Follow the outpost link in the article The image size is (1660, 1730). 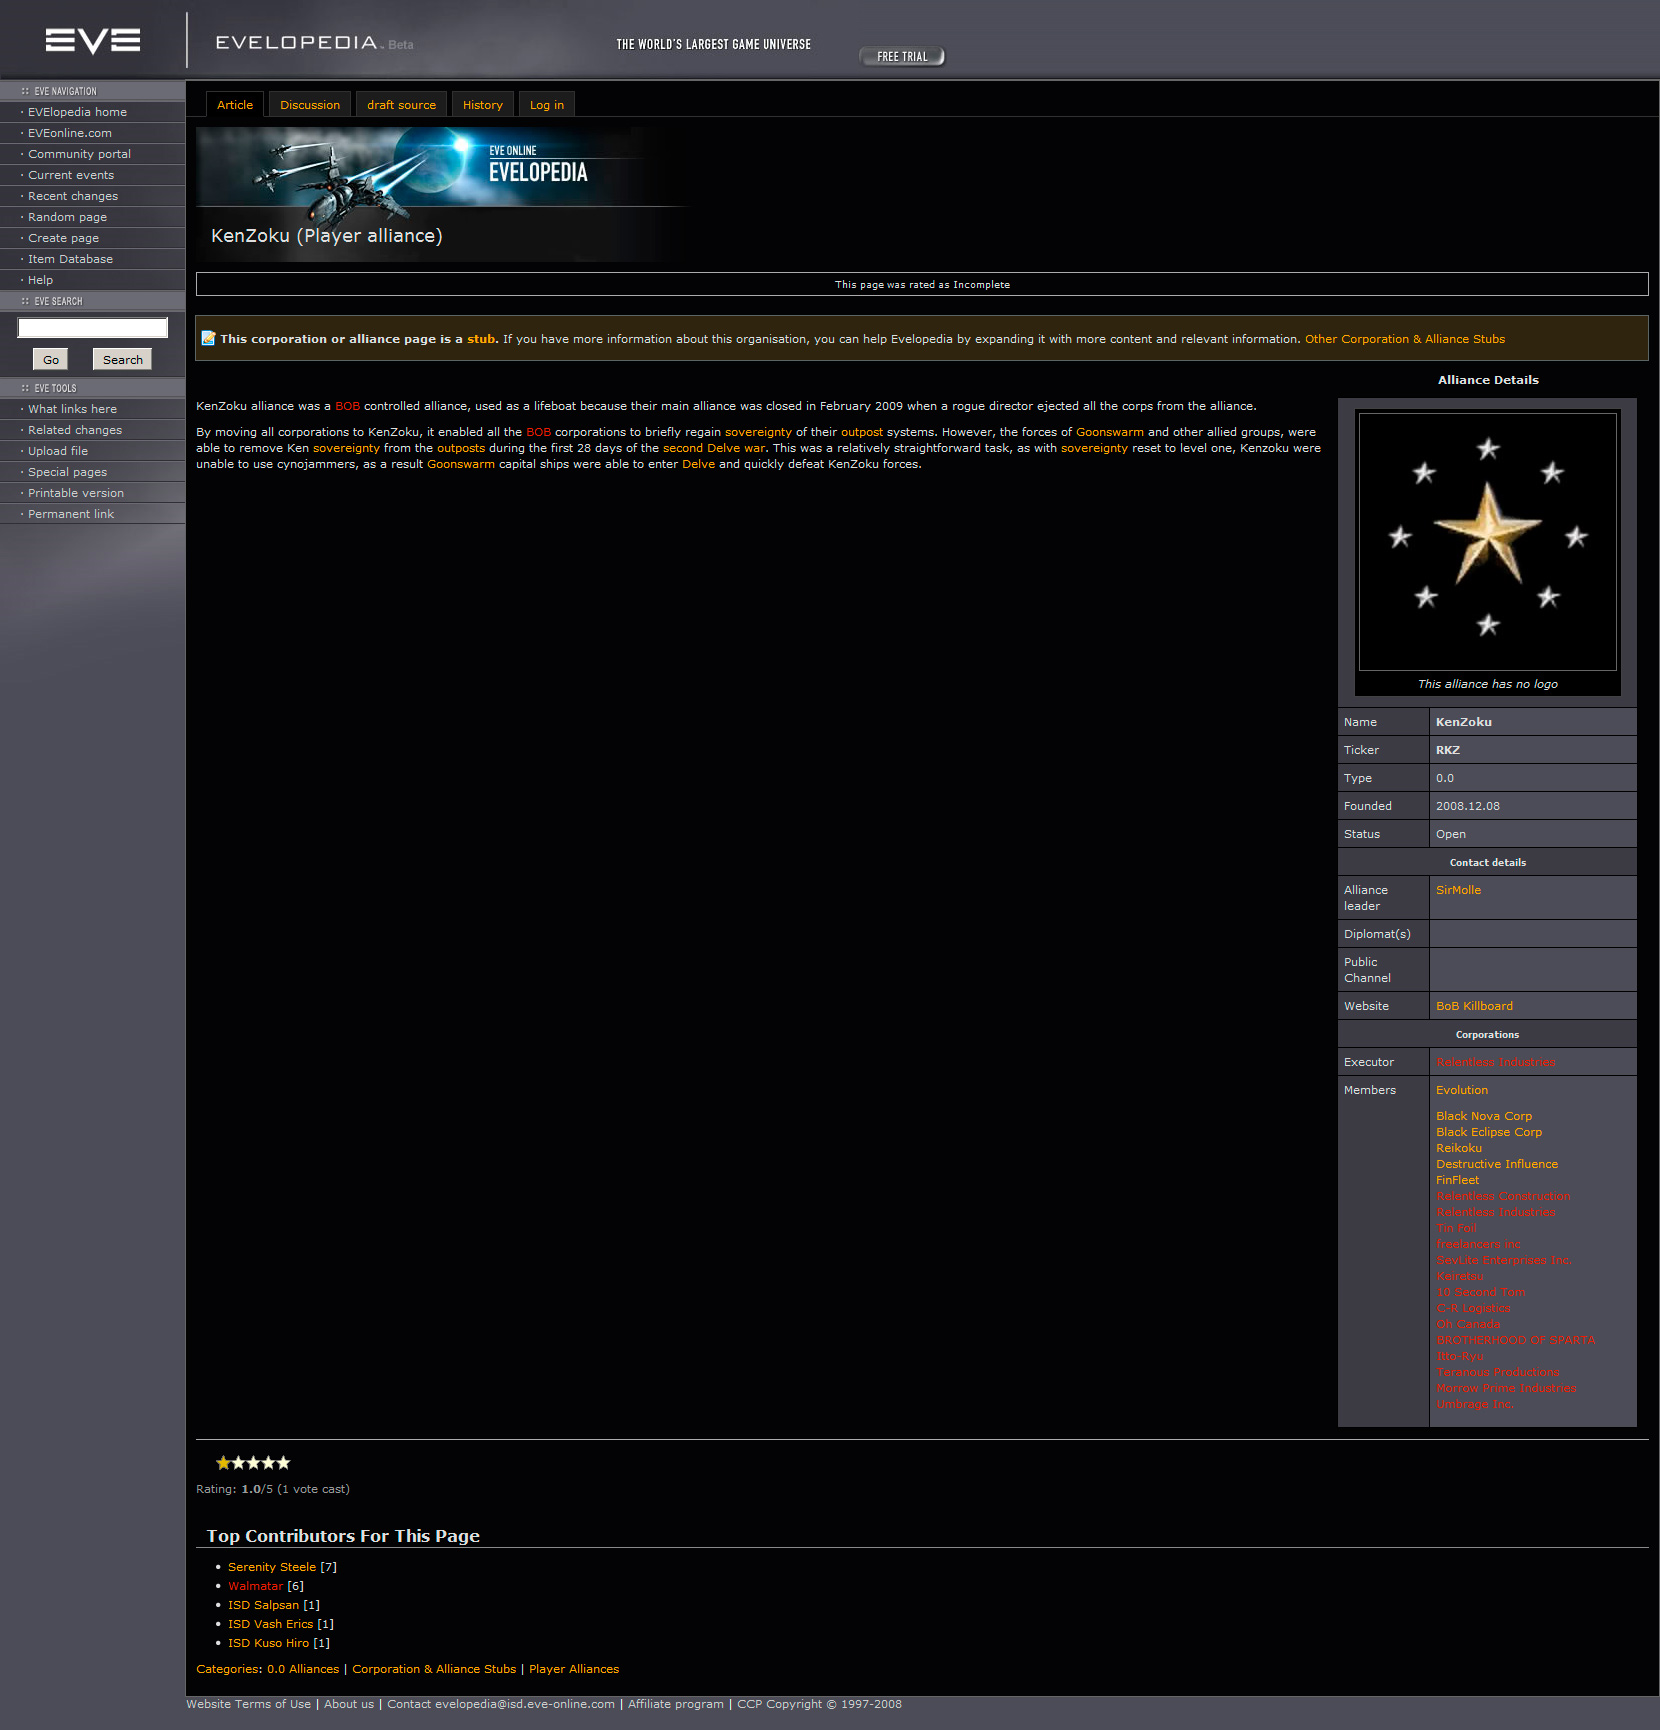[x=861, y=432]
